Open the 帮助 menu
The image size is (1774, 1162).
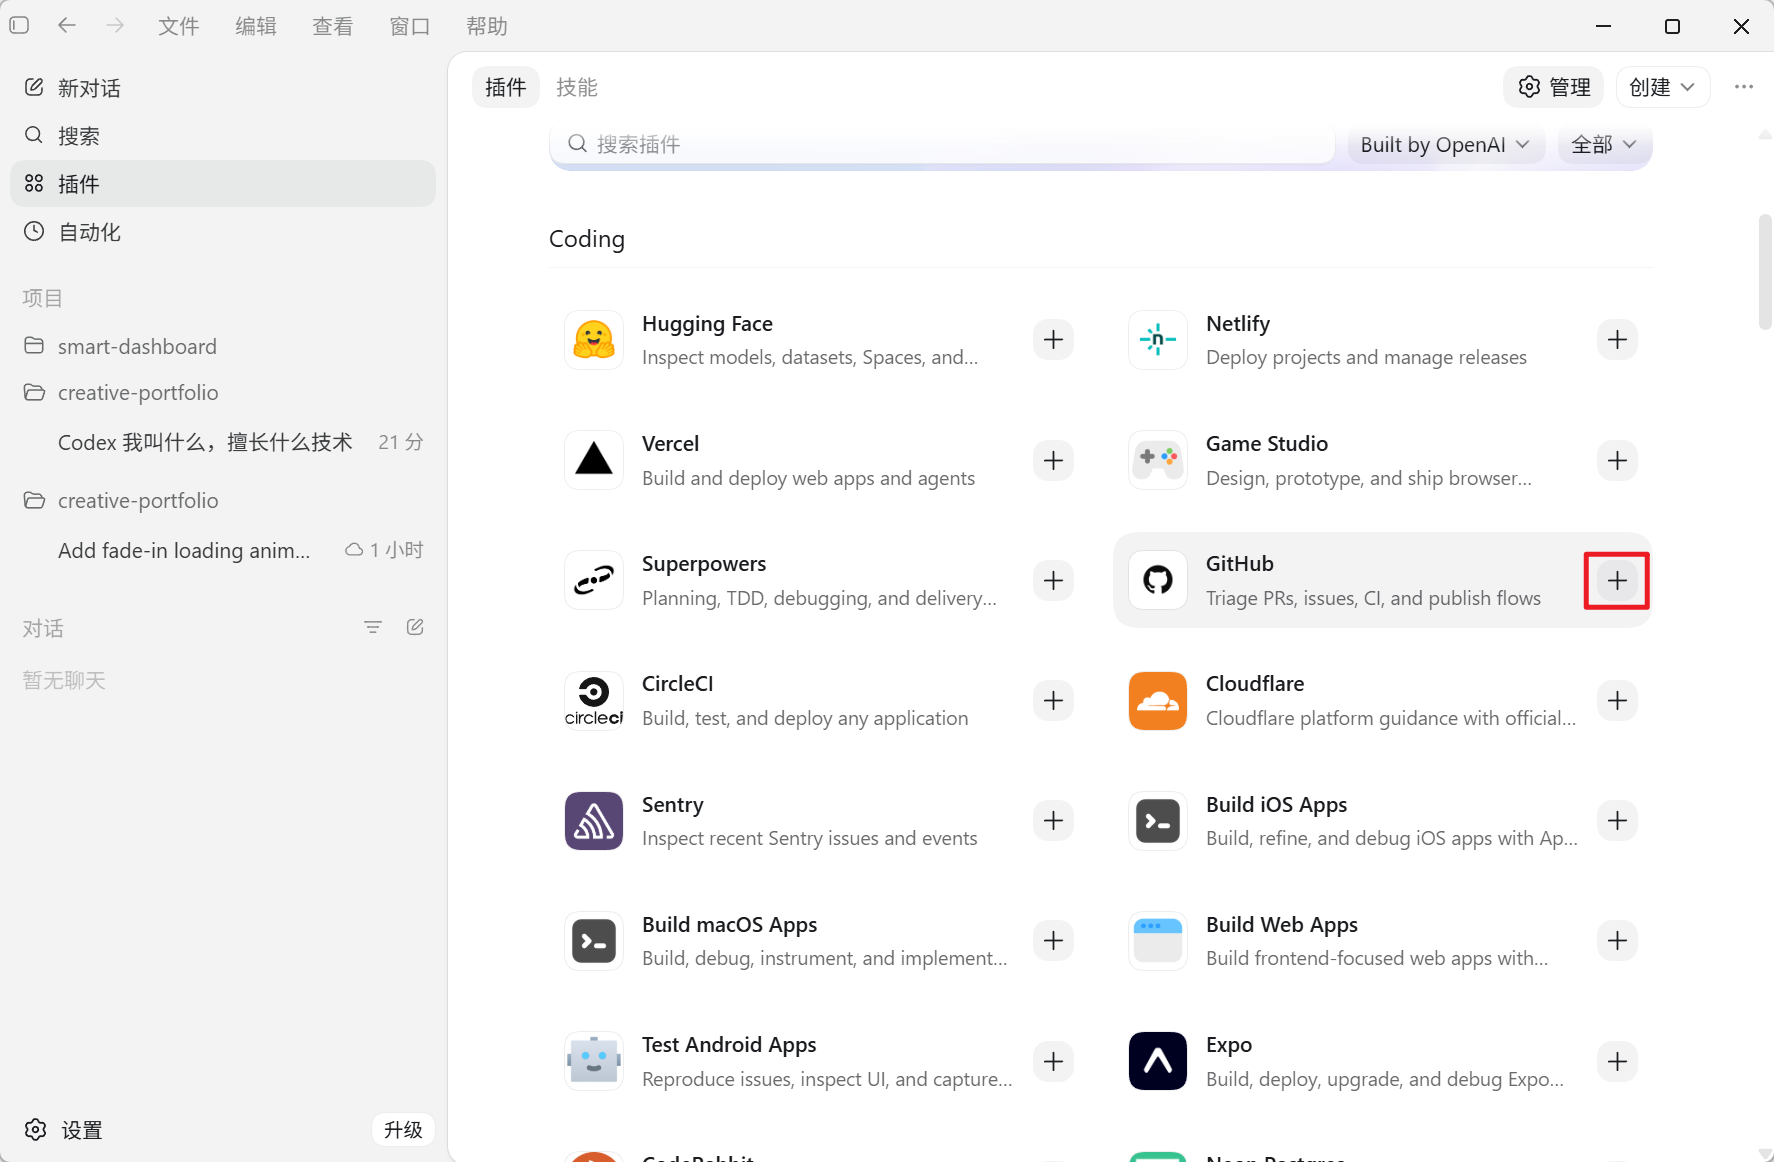coord(486,26)
